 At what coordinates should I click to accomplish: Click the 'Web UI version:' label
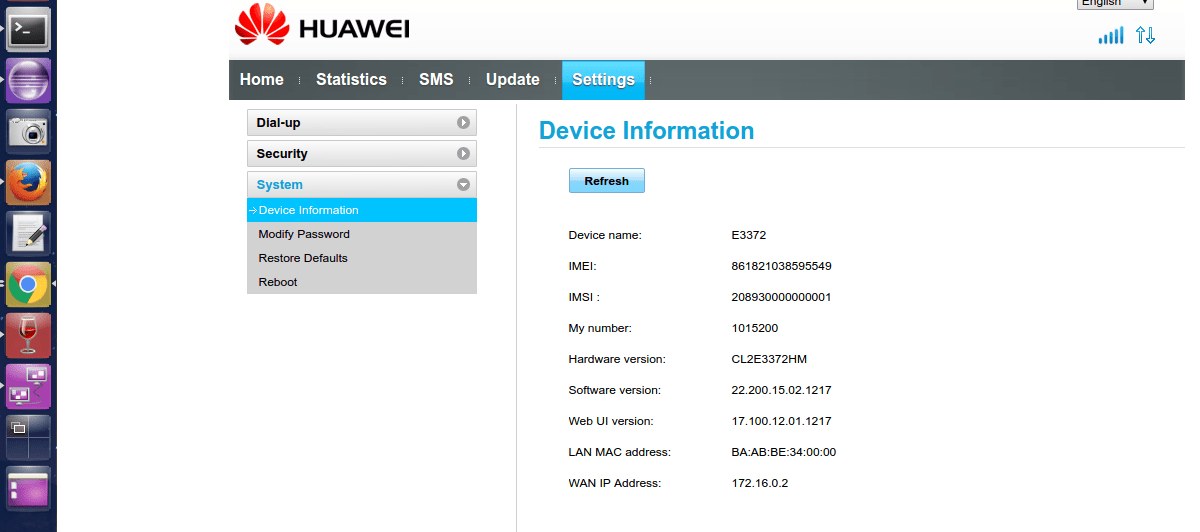click(x=613, y=421)
